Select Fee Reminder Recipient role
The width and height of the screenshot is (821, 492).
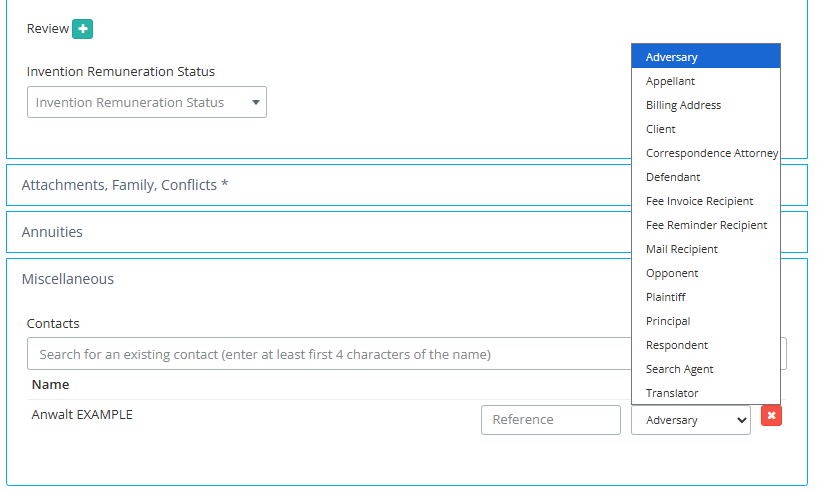pyautogui.click(x=706, y=225)
